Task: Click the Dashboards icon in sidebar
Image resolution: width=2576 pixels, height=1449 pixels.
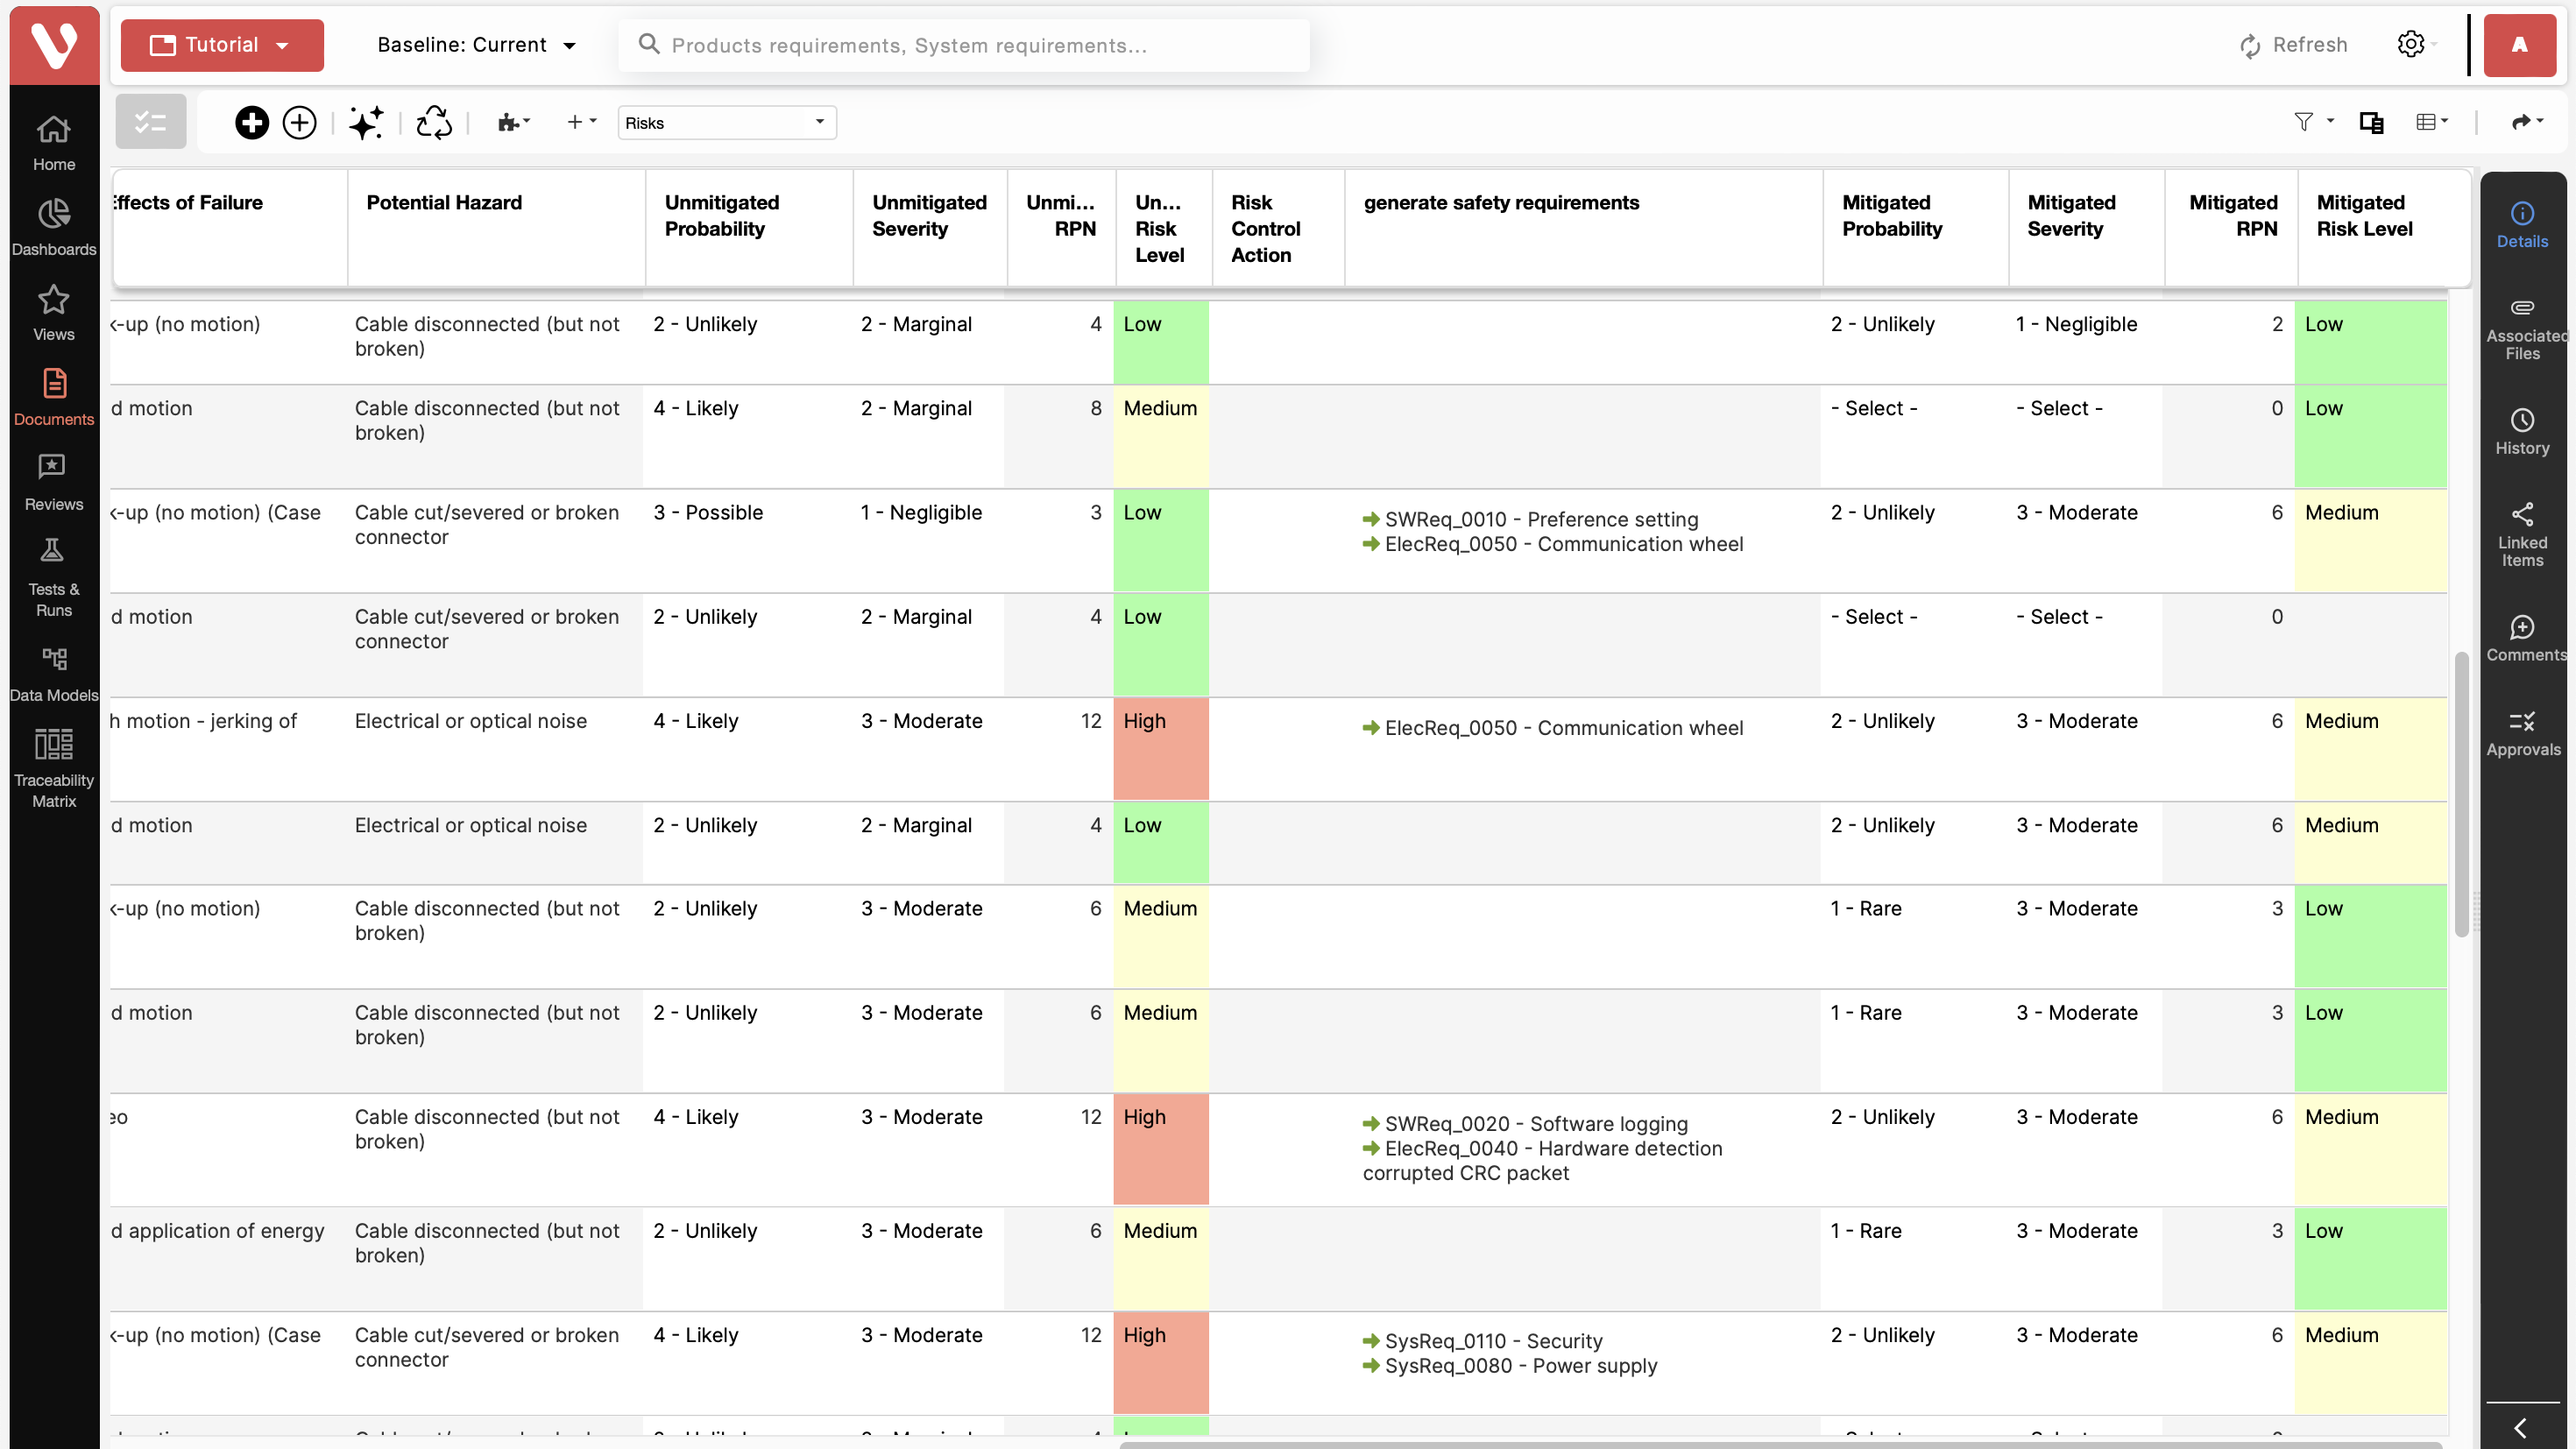Action: click(53, 212)
